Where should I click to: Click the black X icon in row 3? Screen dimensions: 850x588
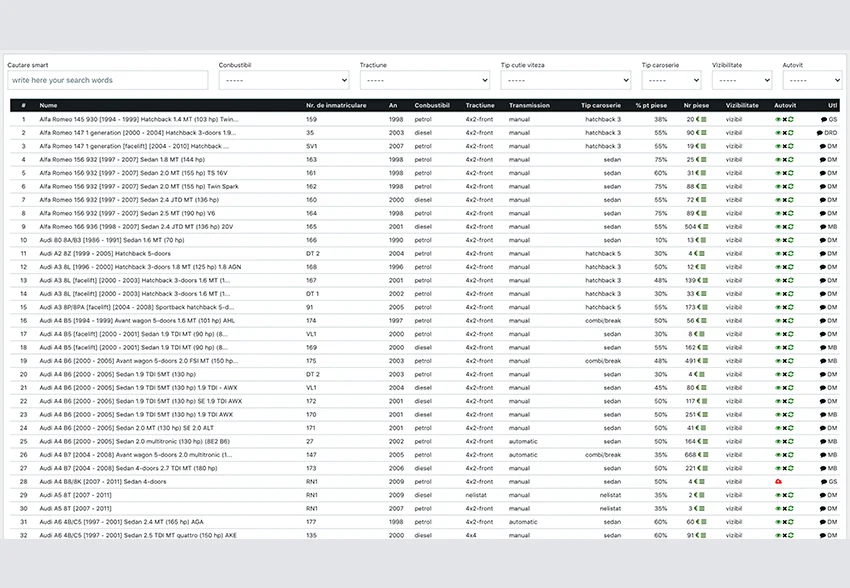[784, 146]
